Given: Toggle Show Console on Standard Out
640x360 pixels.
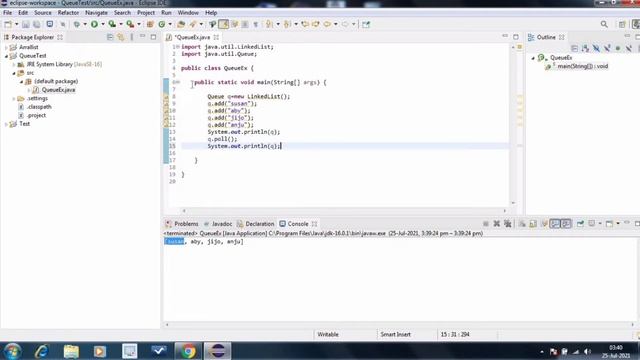Looking at the screenshot, I should [555, 224].
